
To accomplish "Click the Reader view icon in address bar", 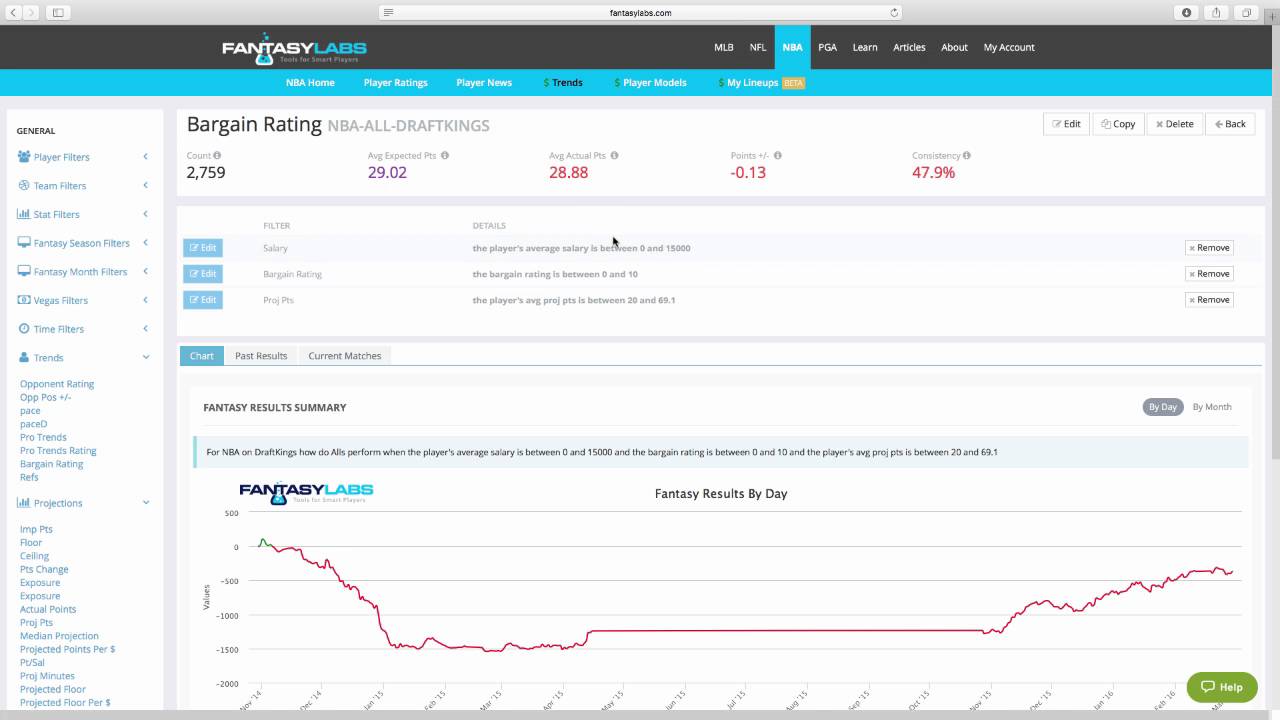I will [x=388, y=12].
